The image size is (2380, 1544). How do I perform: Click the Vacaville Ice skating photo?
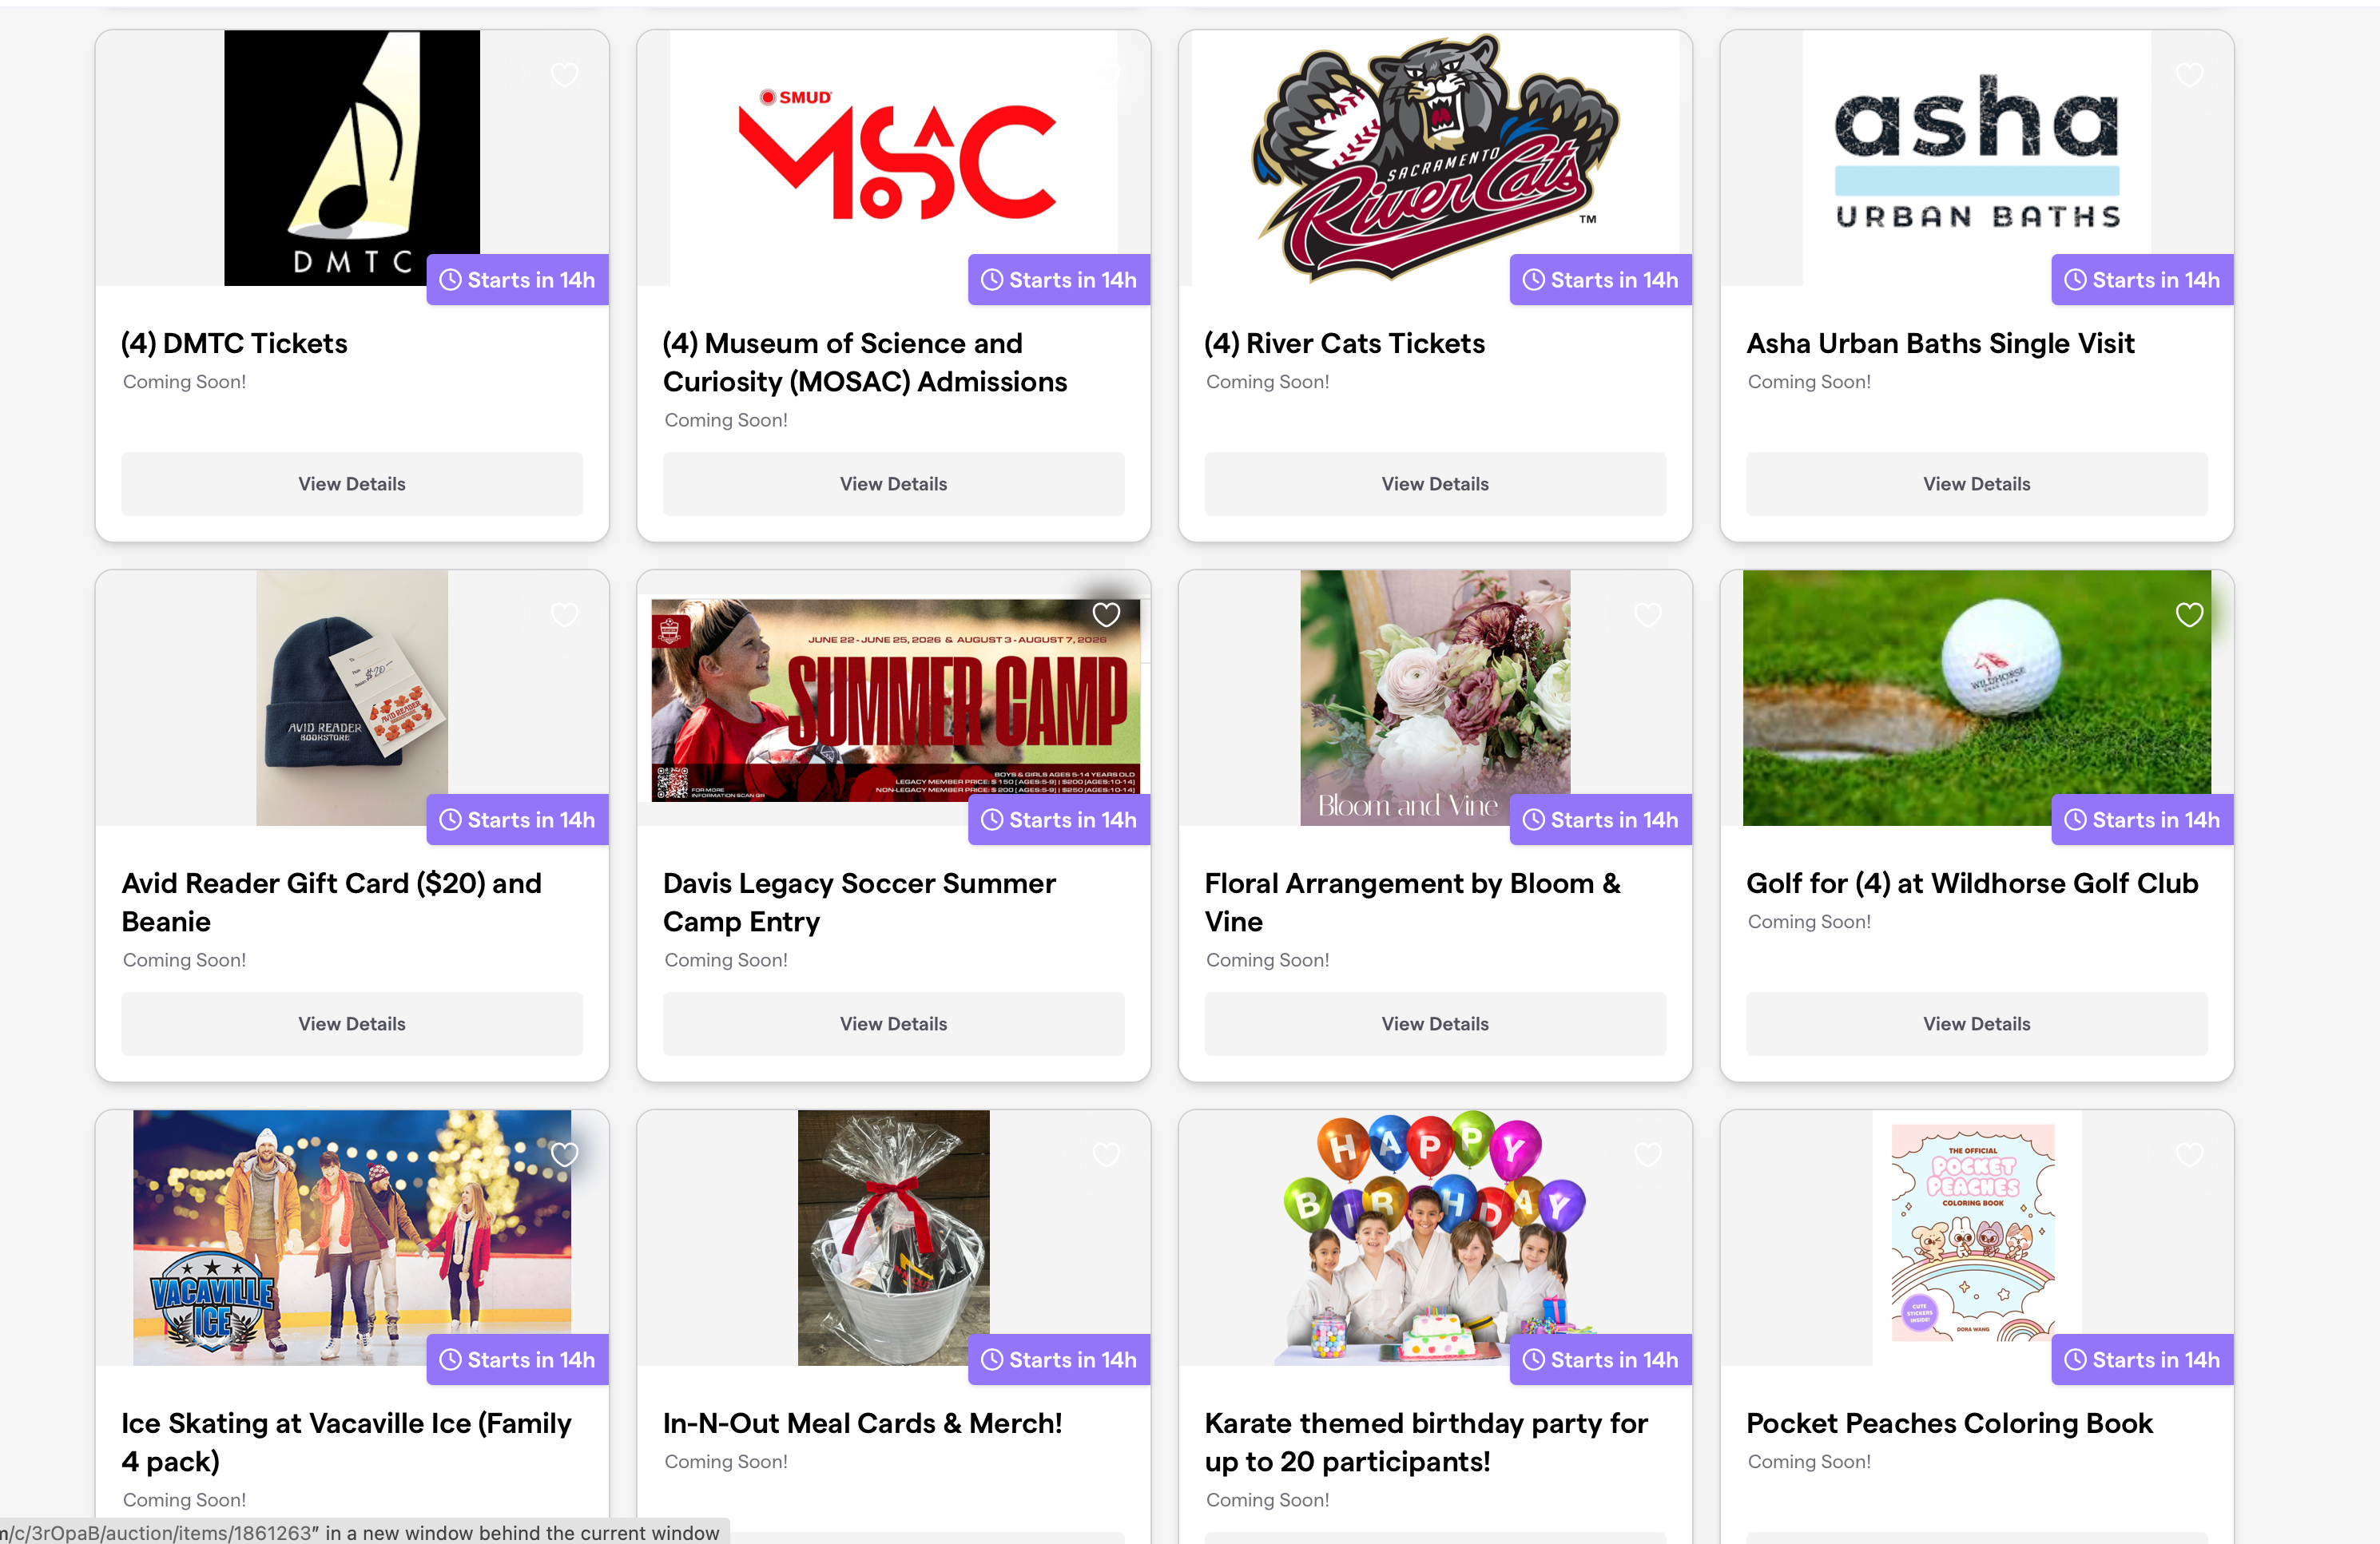point(352,1238)
